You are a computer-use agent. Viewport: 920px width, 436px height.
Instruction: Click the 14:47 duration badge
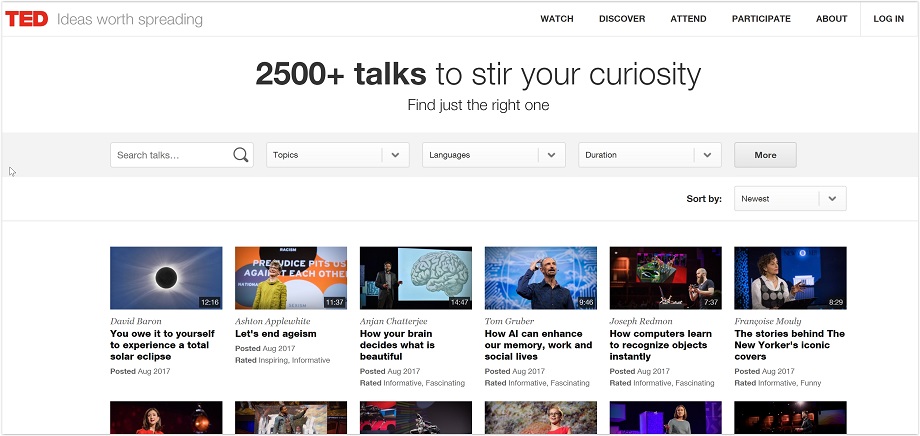point(459,302)
